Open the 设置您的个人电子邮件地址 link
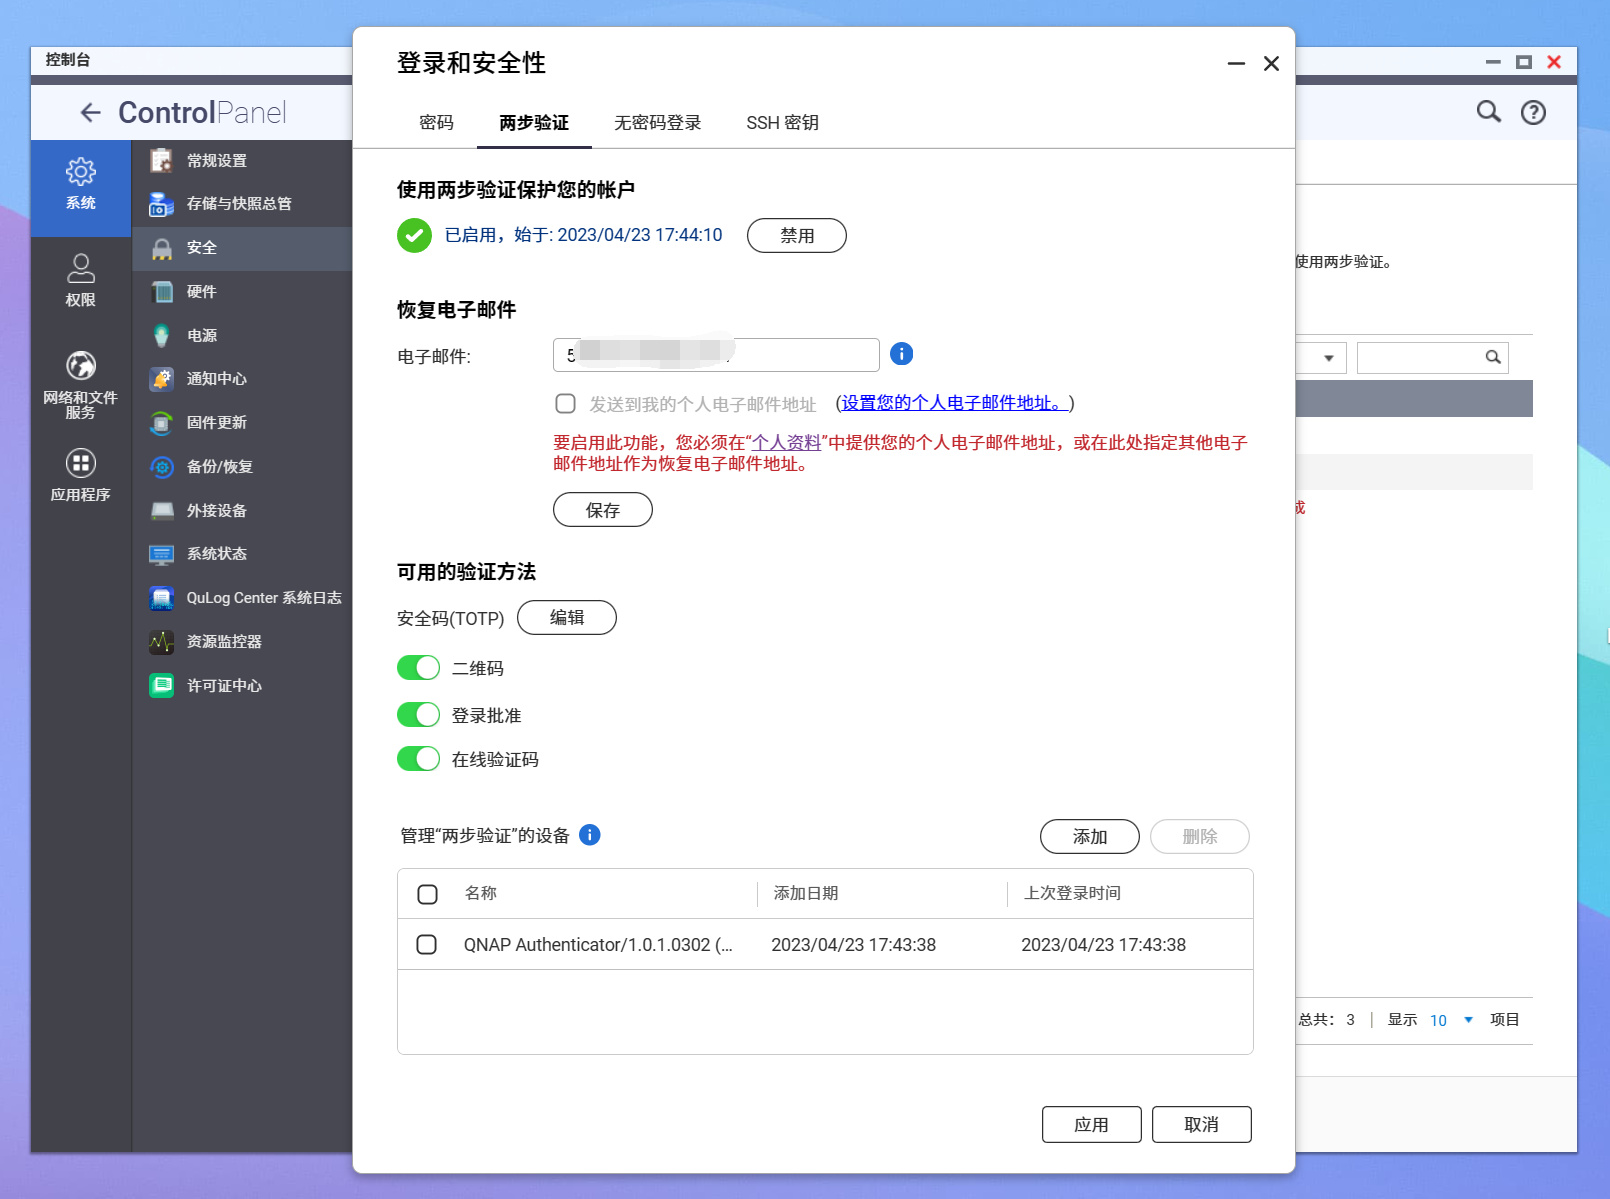The image size is (1610, 1199). click(955, 403)
